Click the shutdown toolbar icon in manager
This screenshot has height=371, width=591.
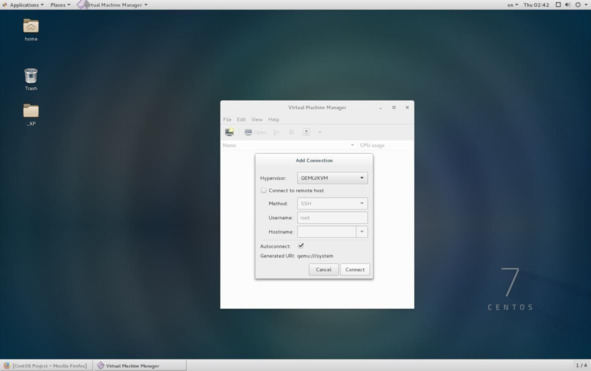tap(306, 132)
